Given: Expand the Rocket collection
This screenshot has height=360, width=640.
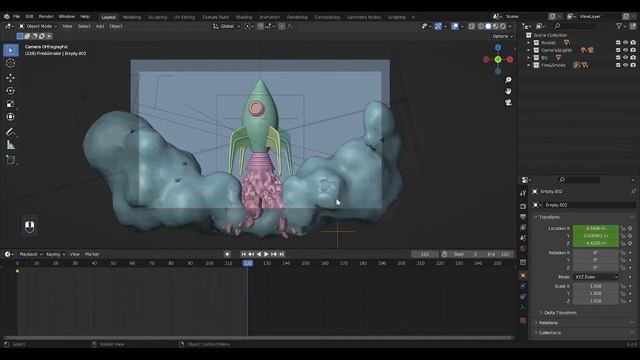Looking at the screenshot, I should (x=529, y=42).
